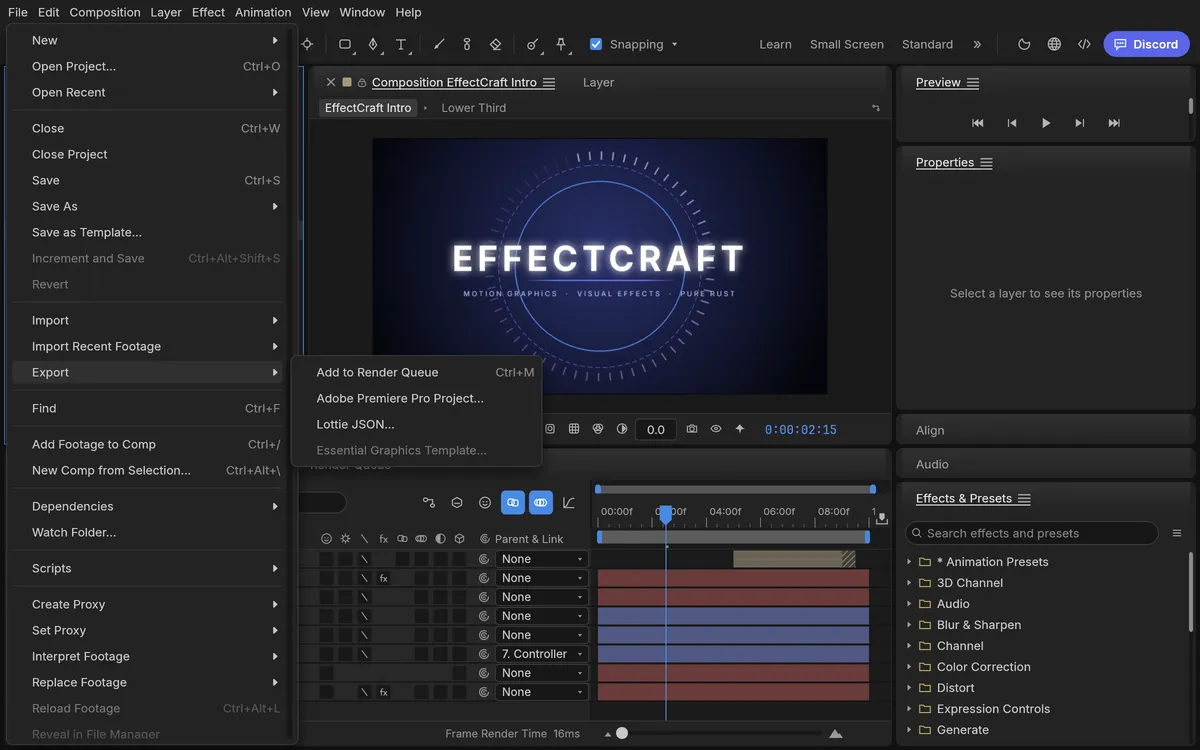Choose Add to Render Queue
This screenshot has height=750, width=1200.
click(416, 372)
